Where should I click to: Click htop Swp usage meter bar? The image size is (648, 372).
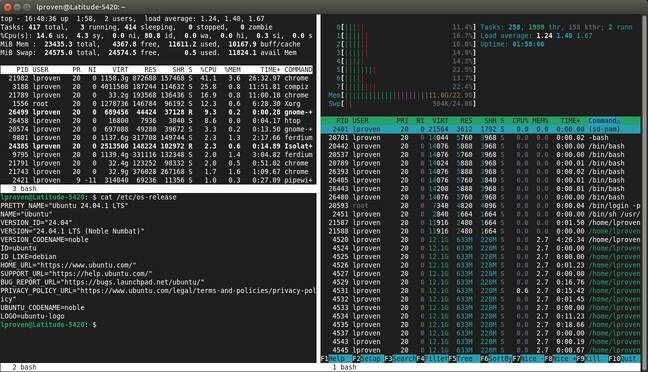[402, 104]
